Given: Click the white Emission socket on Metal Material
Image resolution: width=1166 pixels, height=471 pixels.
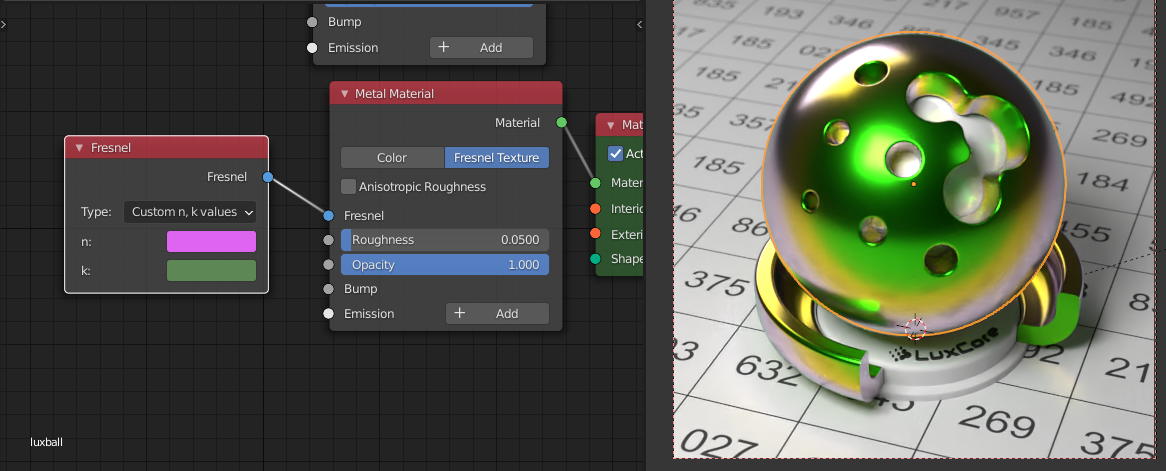Looking at the screenshot, I should pyautogui.click(x=329, y=314).
